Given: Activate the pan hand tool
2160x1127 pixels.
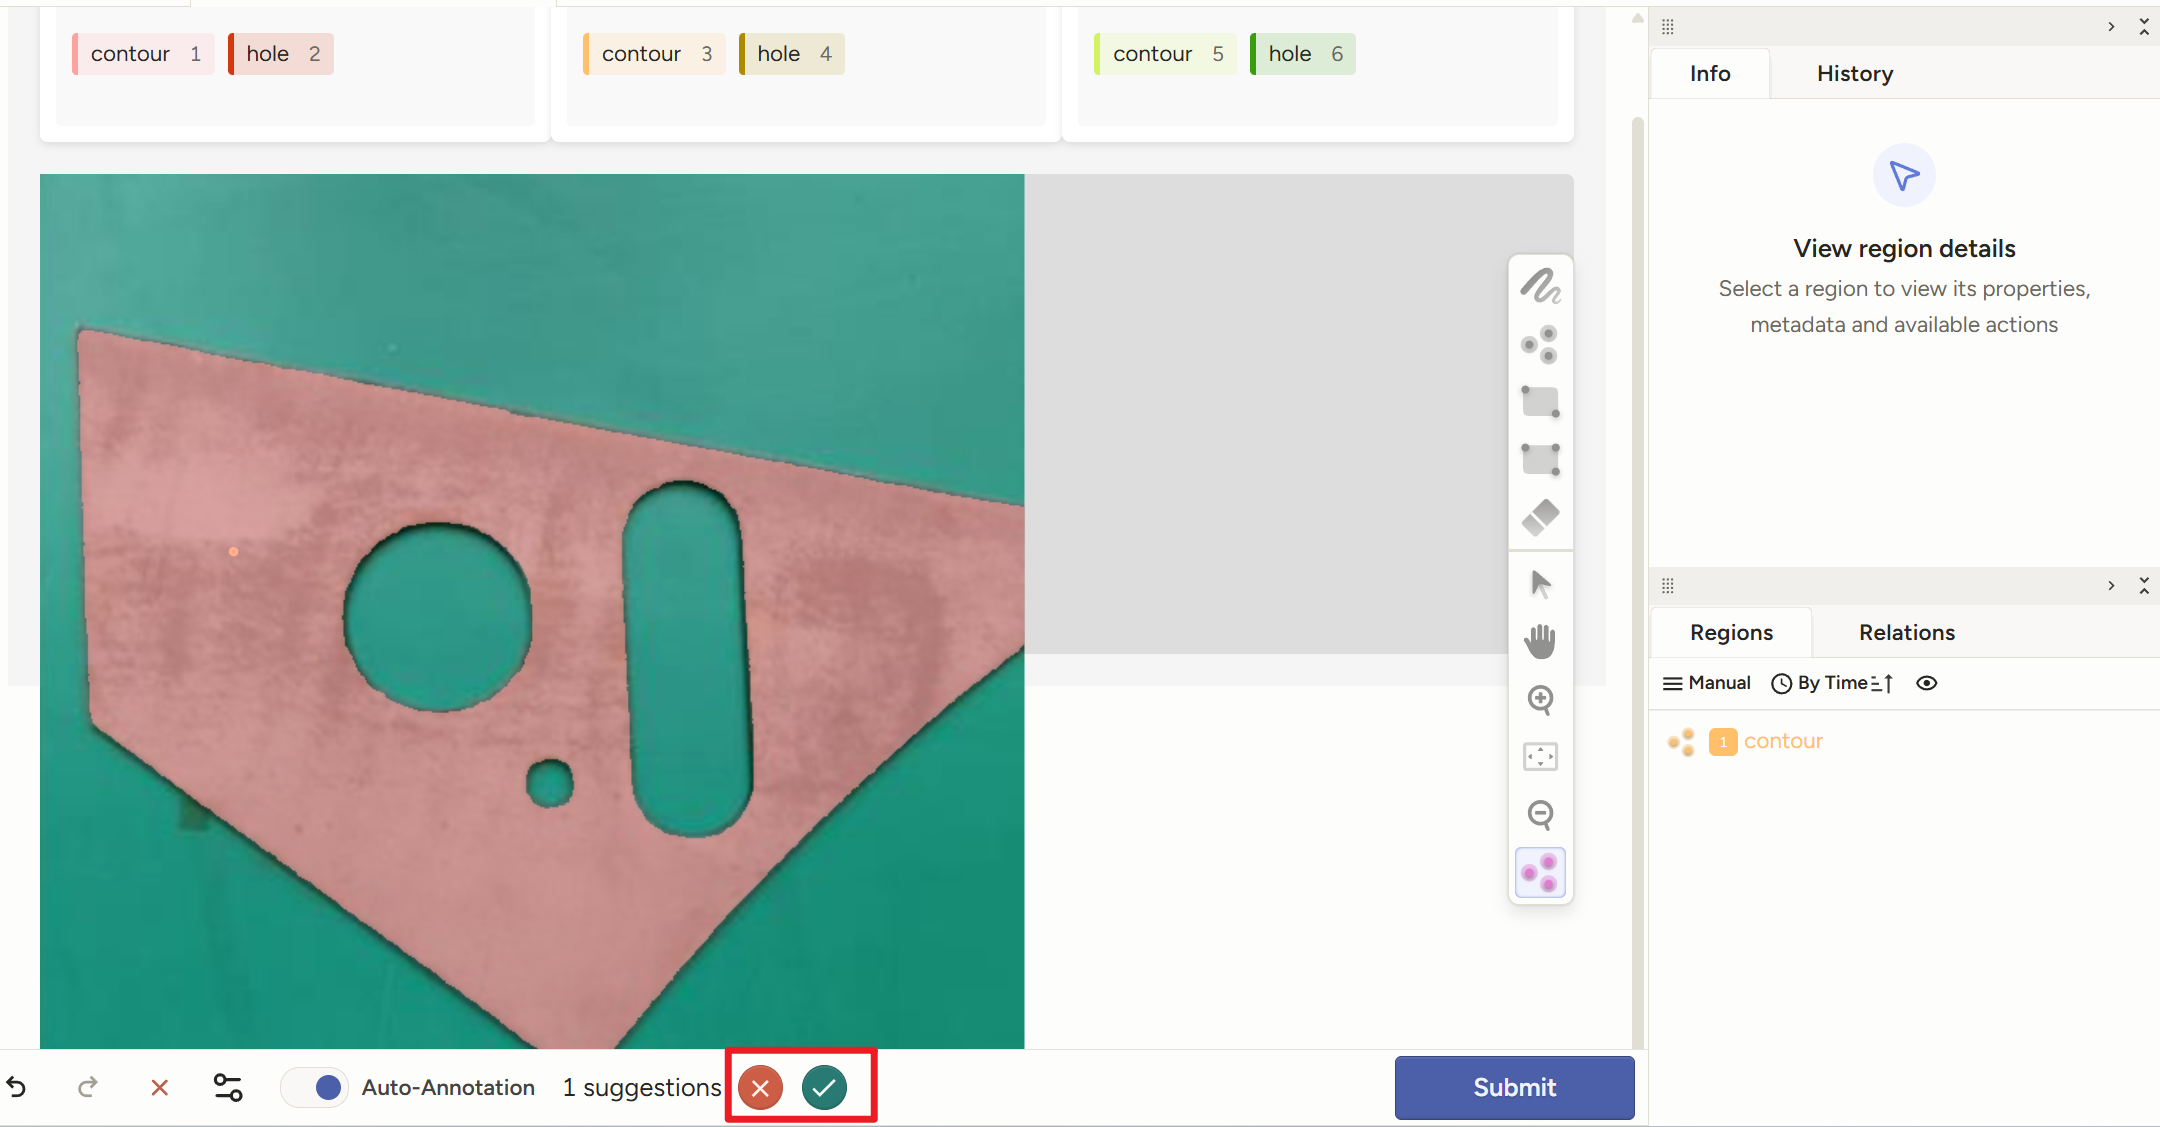Looking at the screenshot, I should [x=1540, y=641].
